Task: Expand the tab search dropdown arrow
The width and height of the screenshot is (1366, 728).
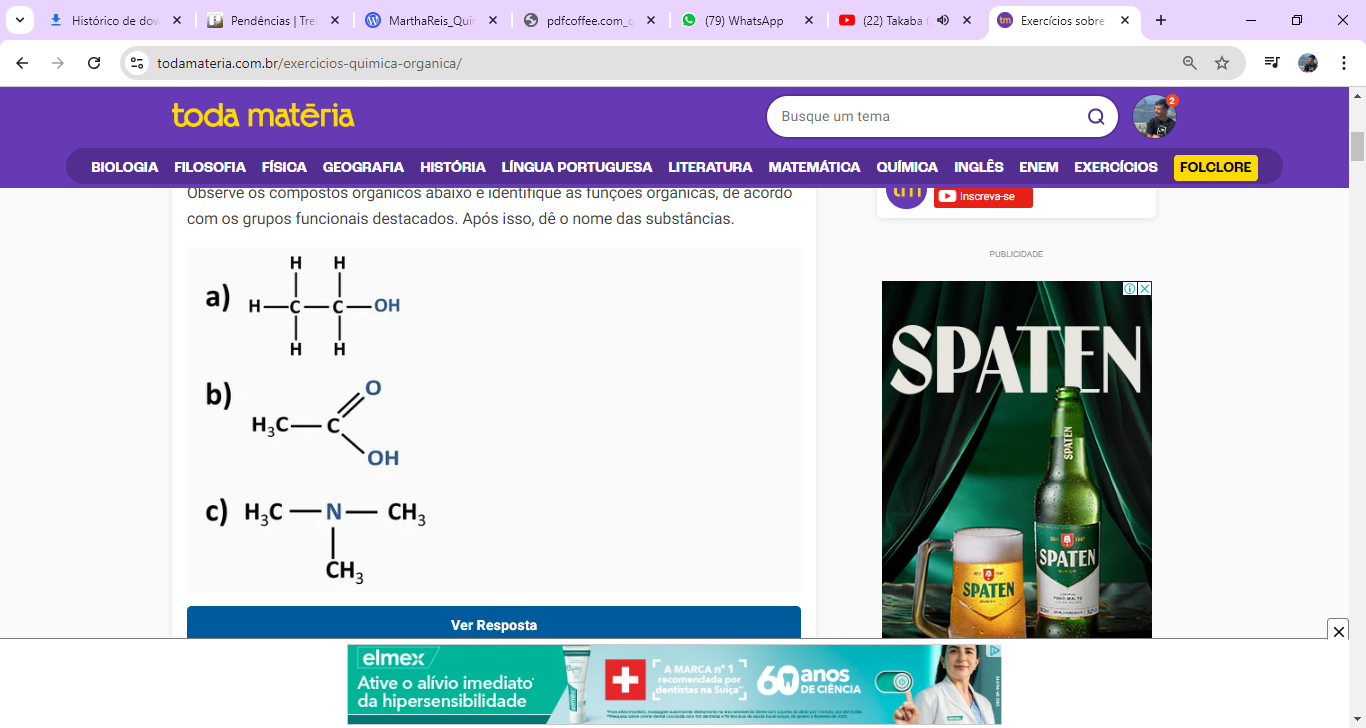Action: point(19,20)
